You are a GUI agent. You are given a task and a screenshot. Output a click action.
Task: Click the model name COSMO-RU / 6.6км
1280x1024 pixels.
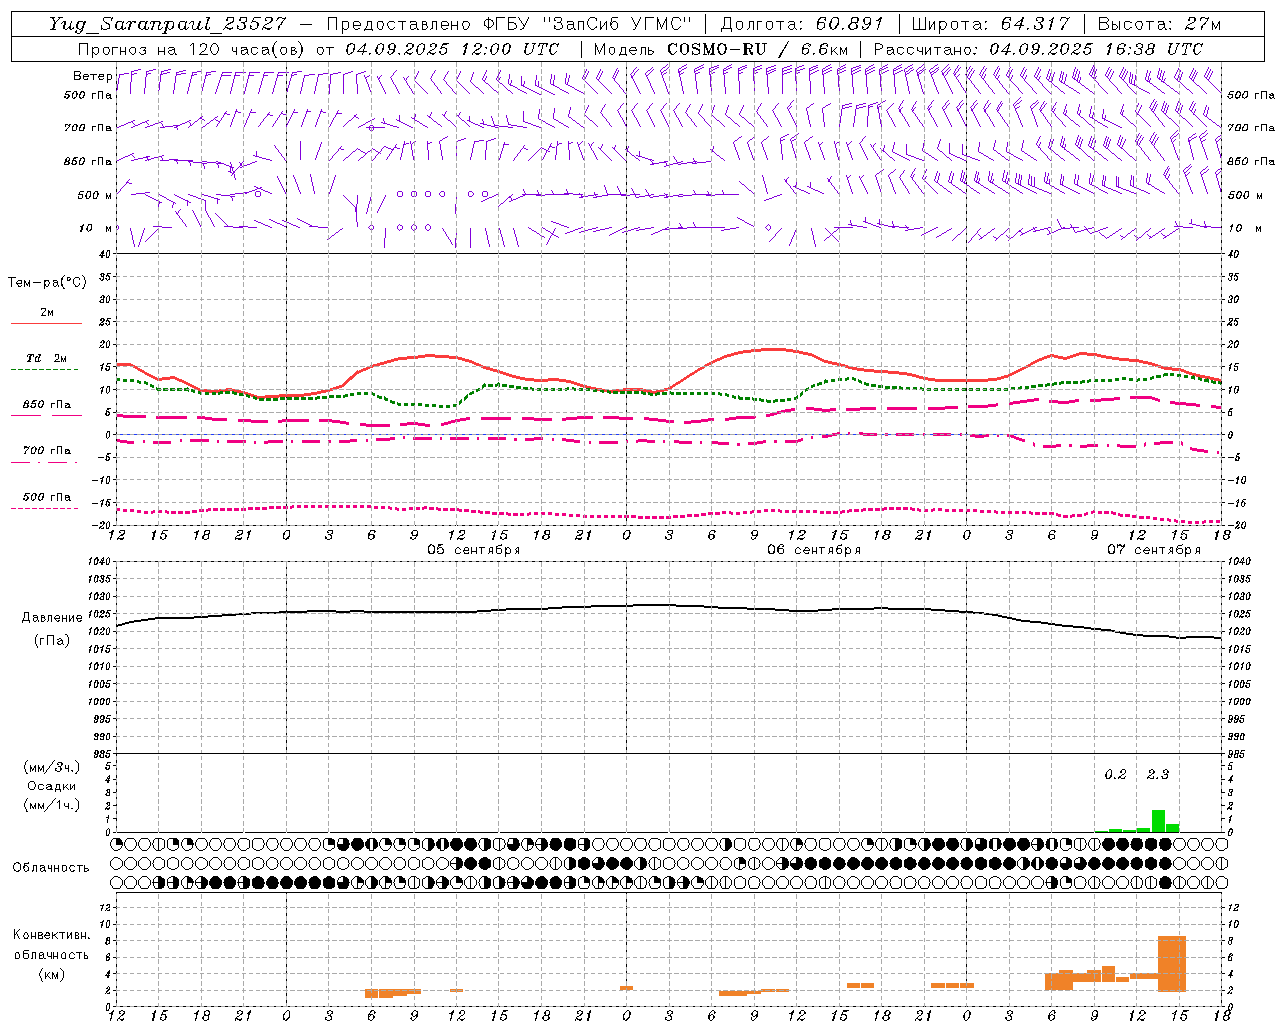(758, 49)
